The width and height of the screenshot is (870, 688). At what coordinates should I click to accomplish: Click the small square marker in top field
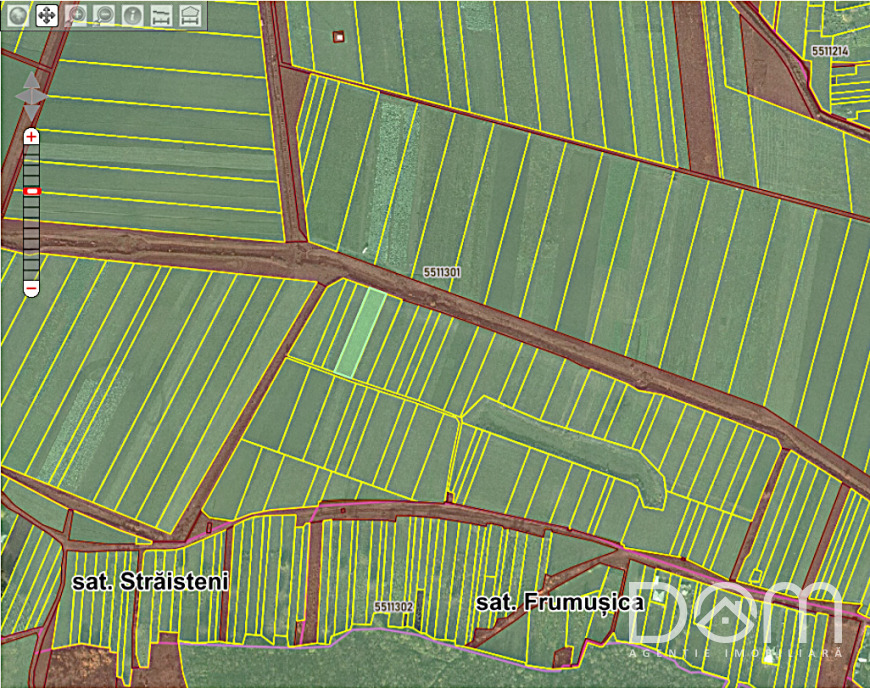coord(339,37)
